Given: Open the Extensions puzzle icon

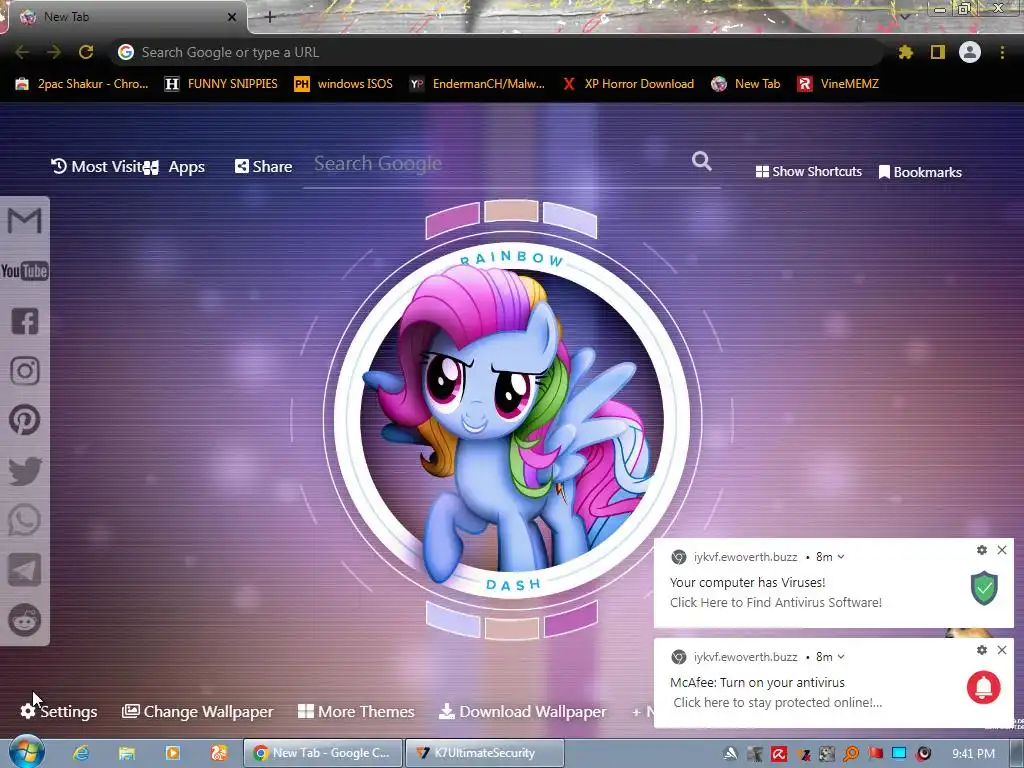Looking at the screenshot, I should tap(905, 52).
